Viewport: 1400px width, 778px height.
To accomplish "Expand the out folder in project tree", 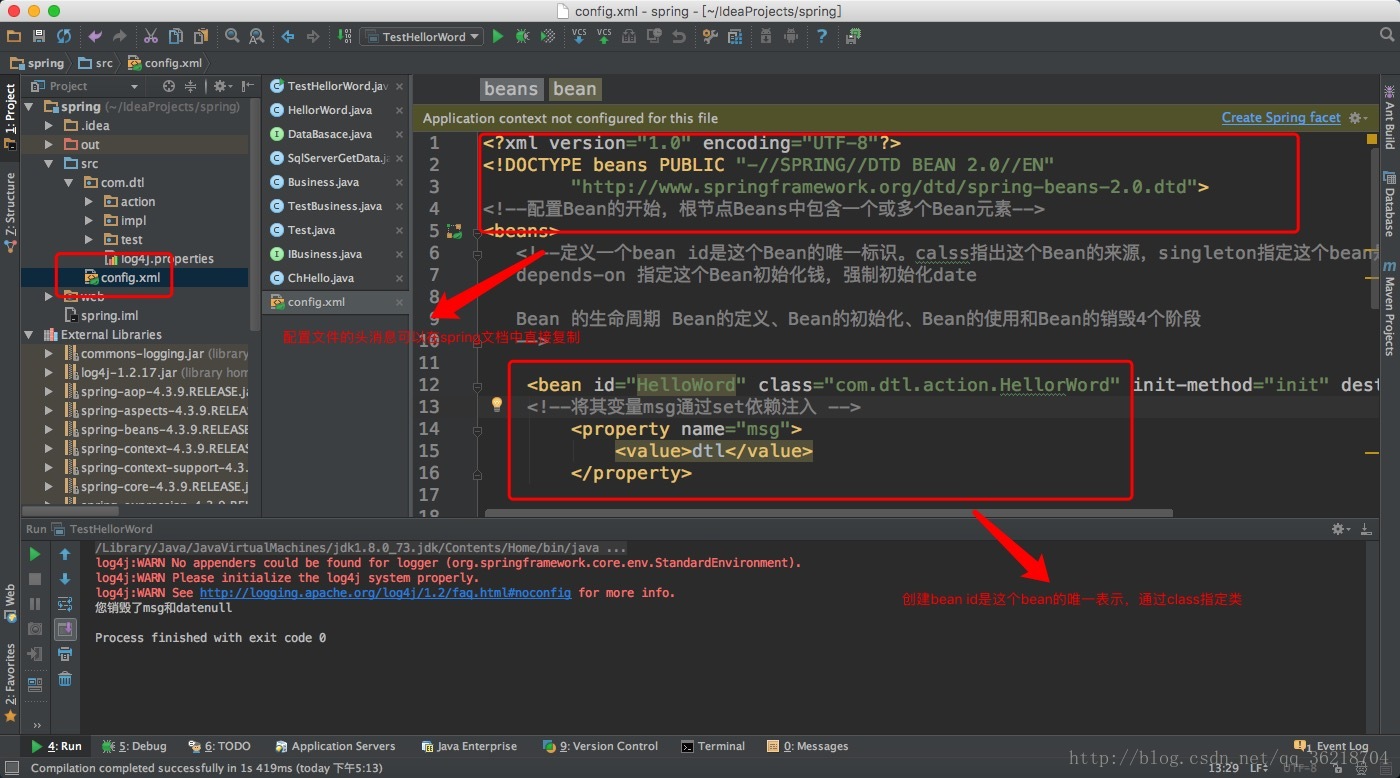I will pos(48,145).
